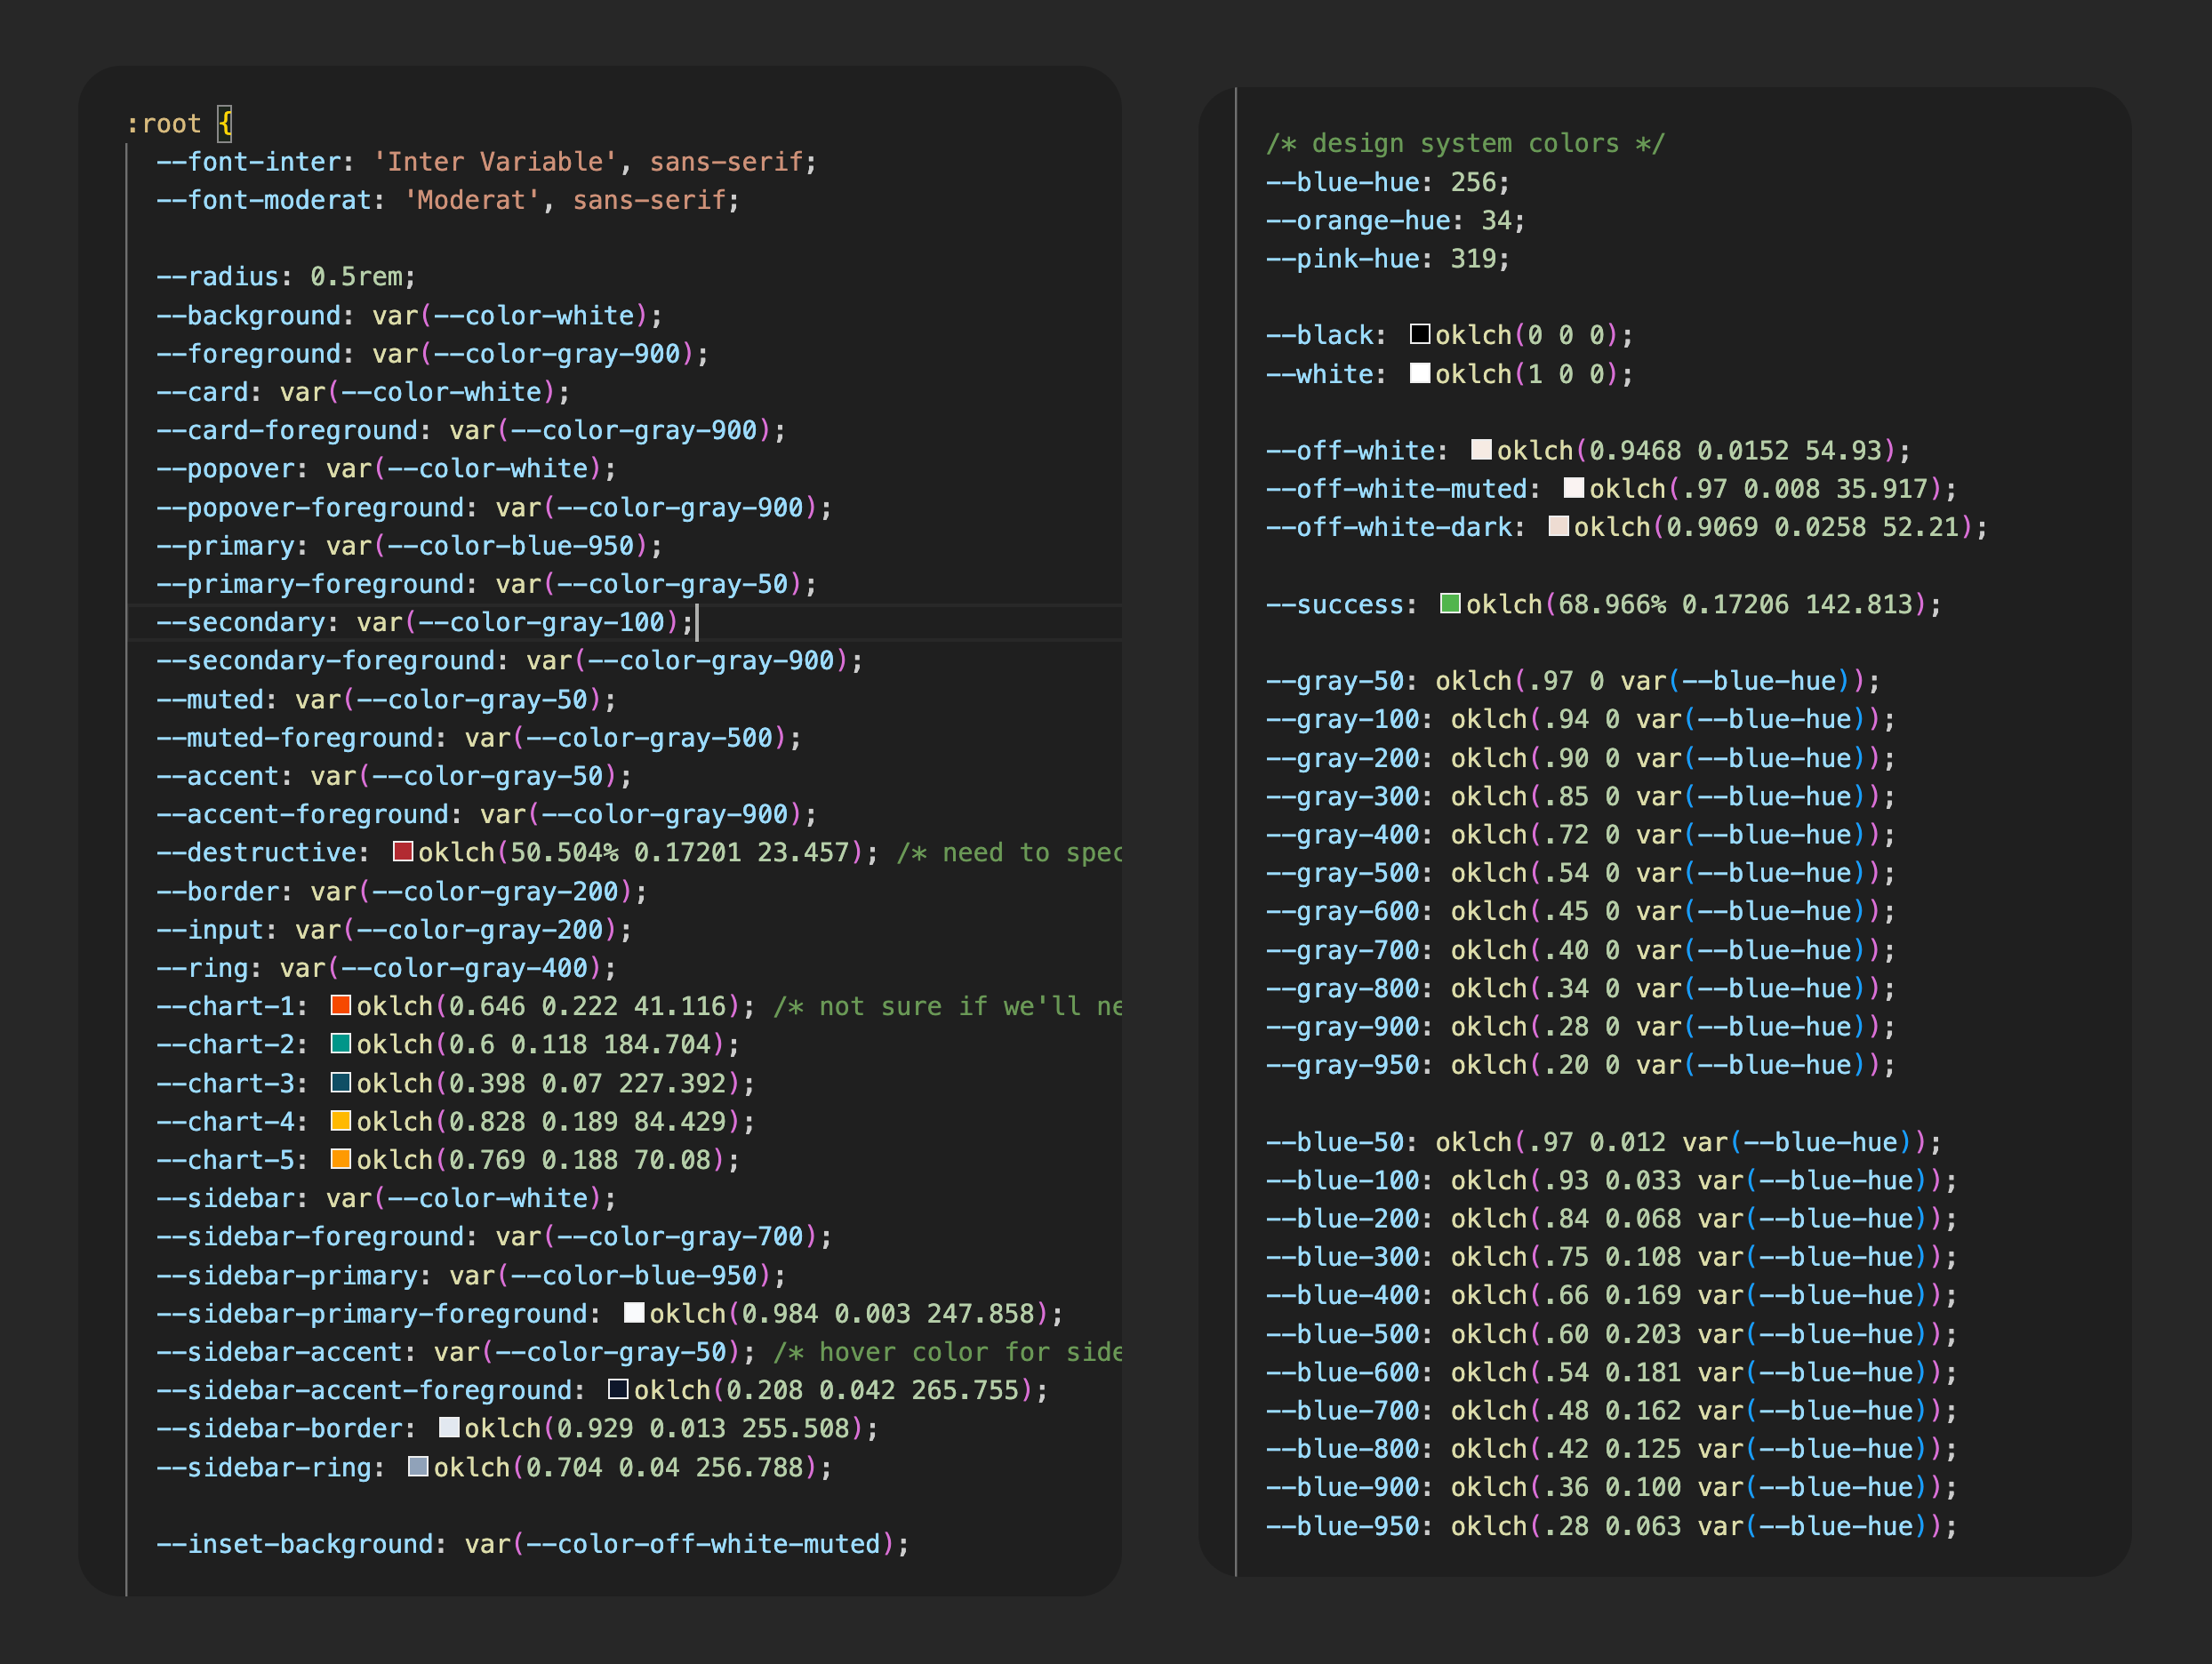This screenshot has width=2212, height=1664.
Task: Click the '--pink-hue: 319' line
Action: coord(1387,259)
